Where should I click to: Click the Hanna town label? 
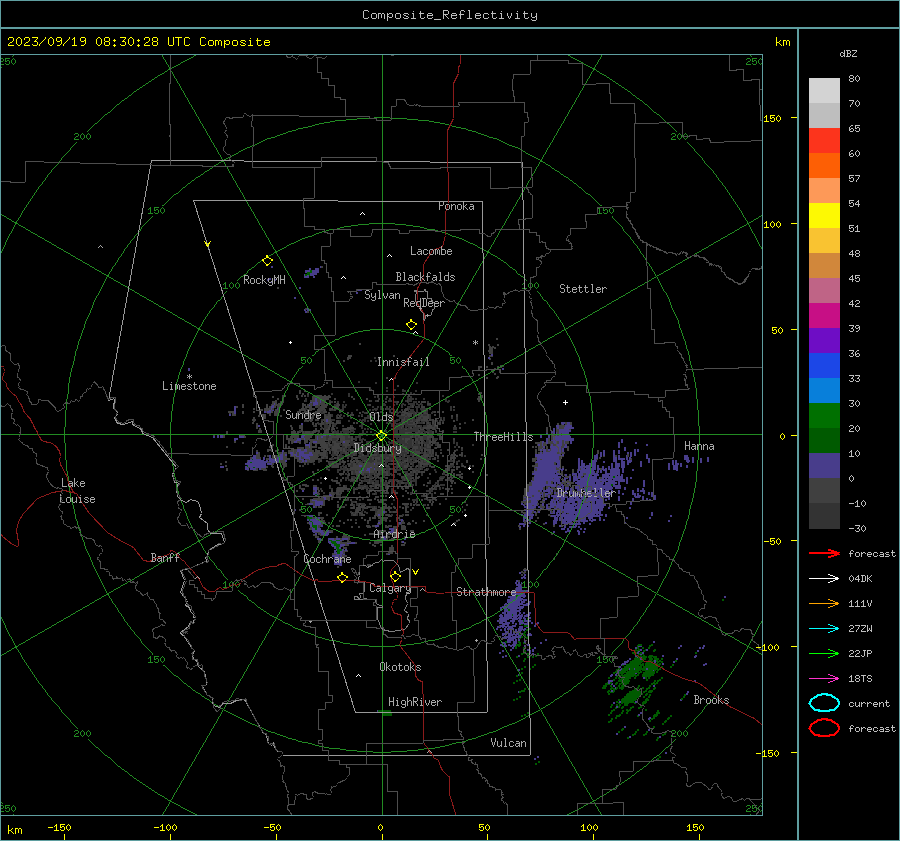[x=699, y=446]
